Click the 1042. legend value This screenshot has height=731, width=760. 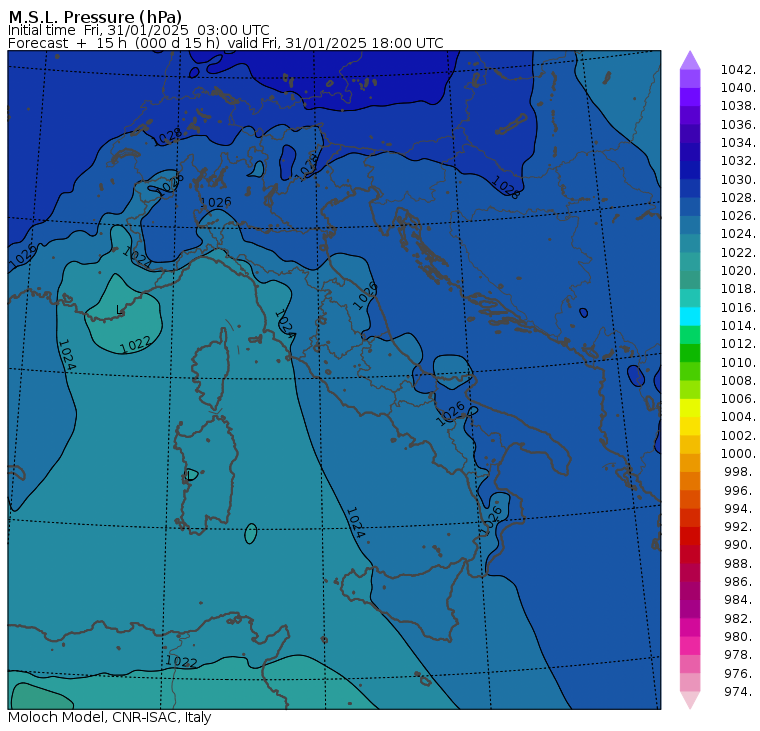point(738,70)
